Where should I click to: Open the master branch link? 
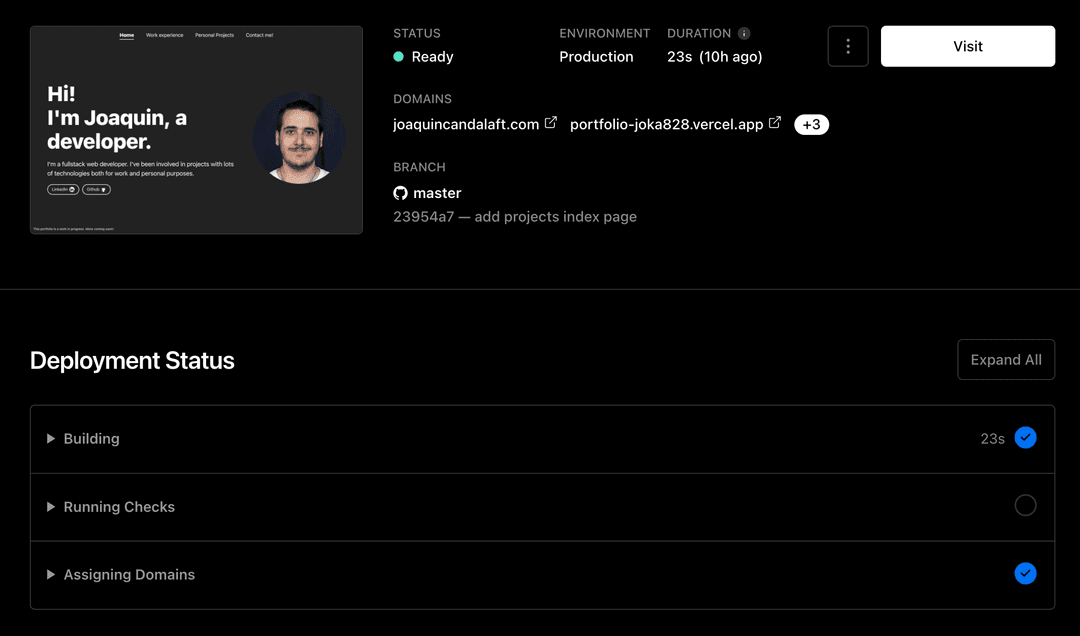[437, 193]
